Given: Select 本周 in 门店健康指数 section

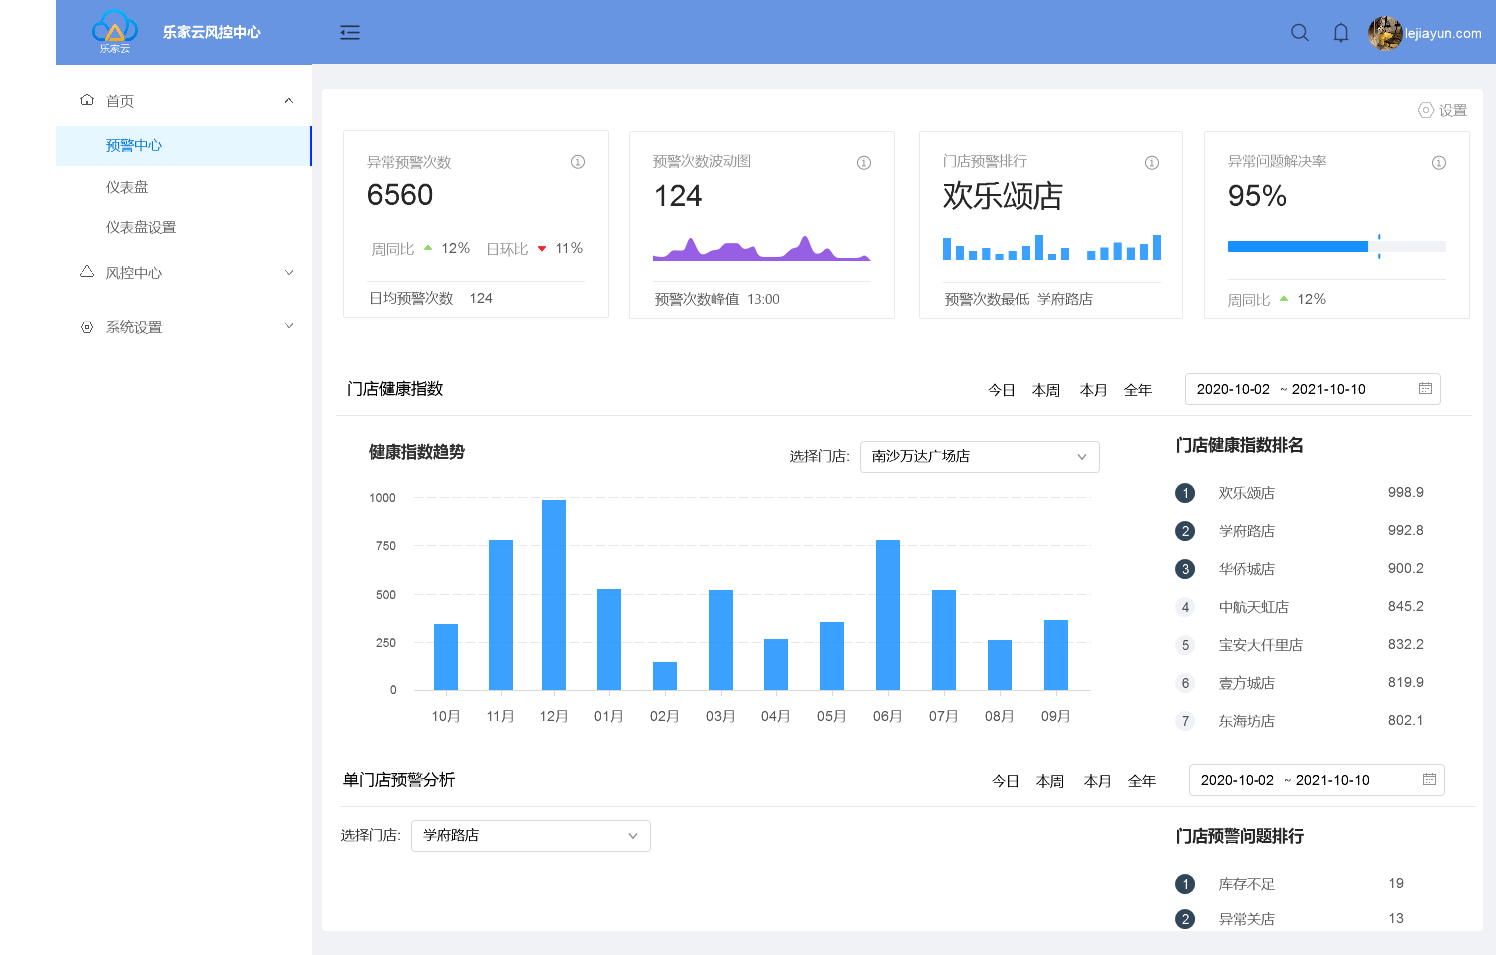Looking at the screenshot, I should click(1046, 390).
